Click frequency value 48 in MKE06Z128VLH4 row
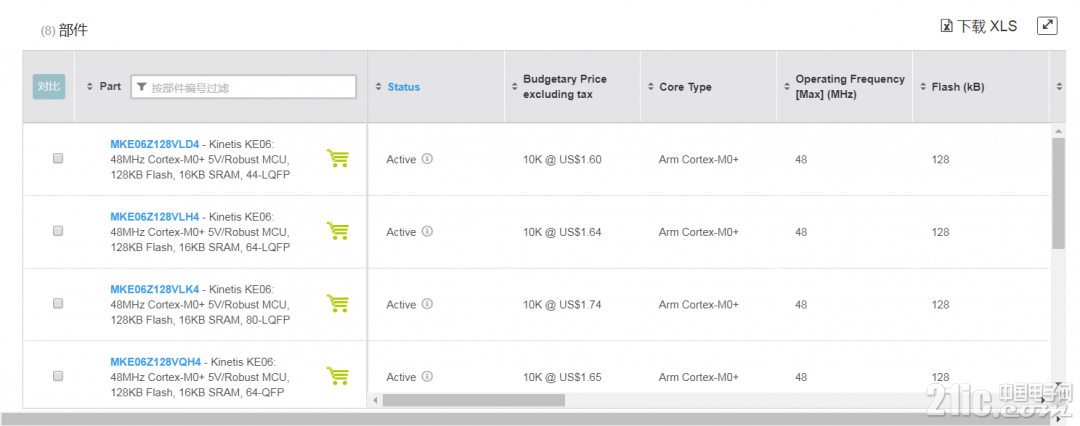 (x=801, y=232)
